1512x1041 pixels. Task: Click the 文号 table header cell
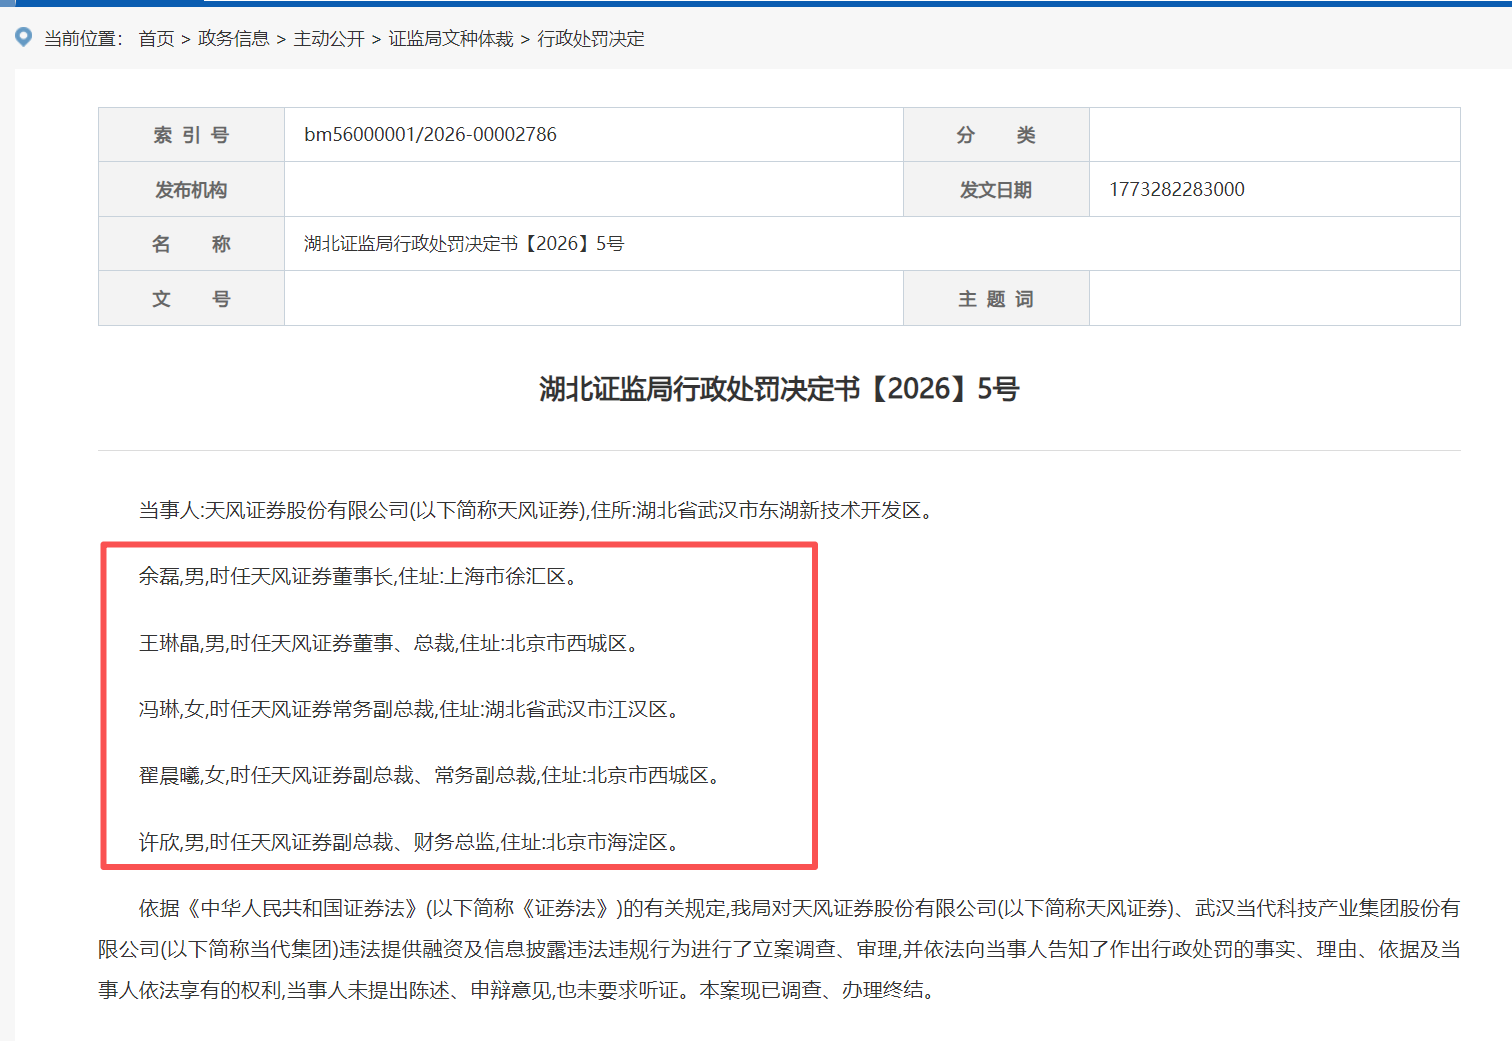(191, 298)
